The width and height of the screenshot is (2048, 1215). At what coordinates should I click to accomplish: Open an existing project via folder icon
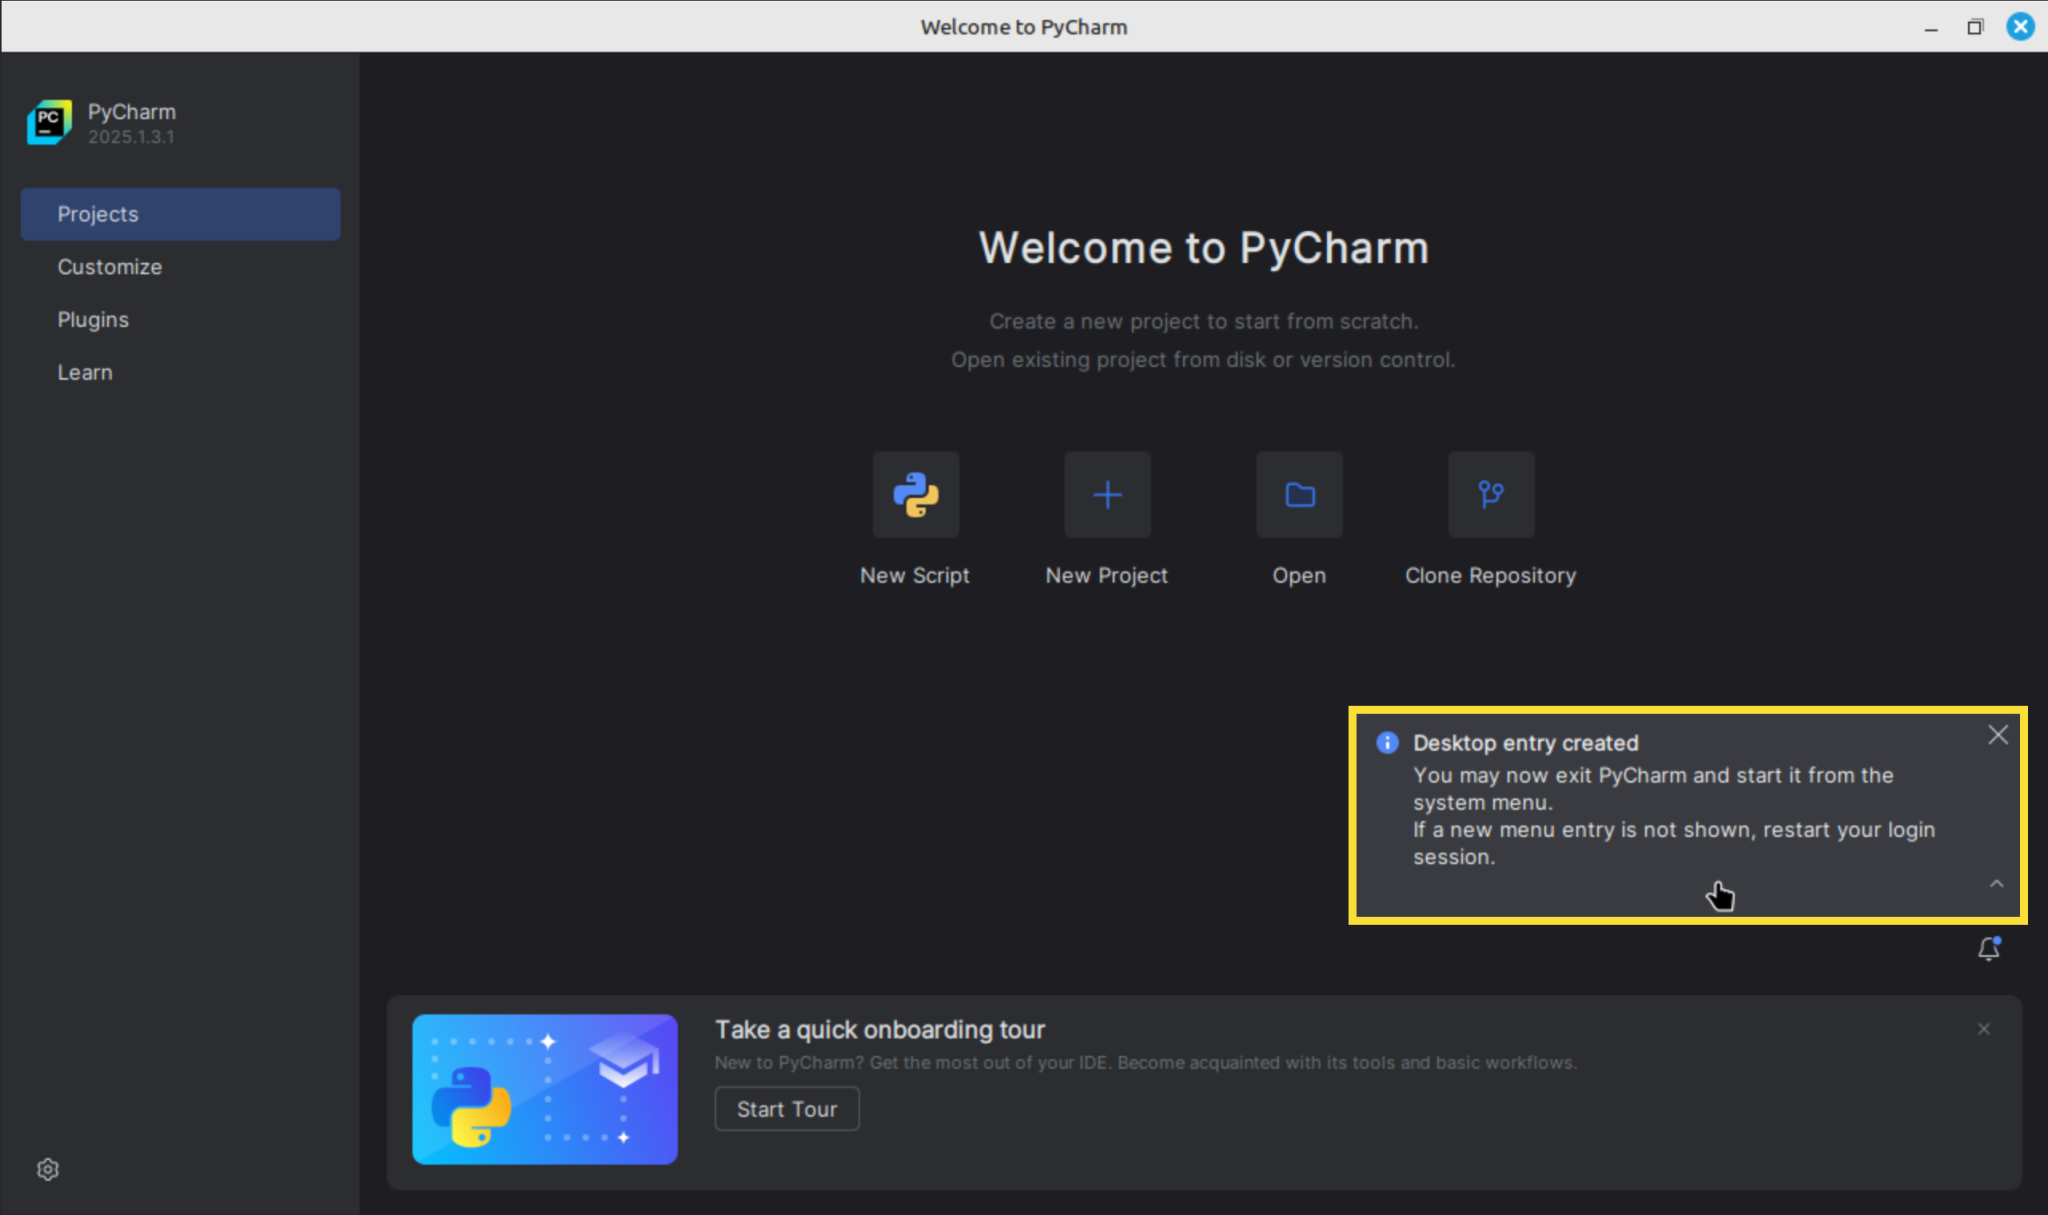(1297, 494)
